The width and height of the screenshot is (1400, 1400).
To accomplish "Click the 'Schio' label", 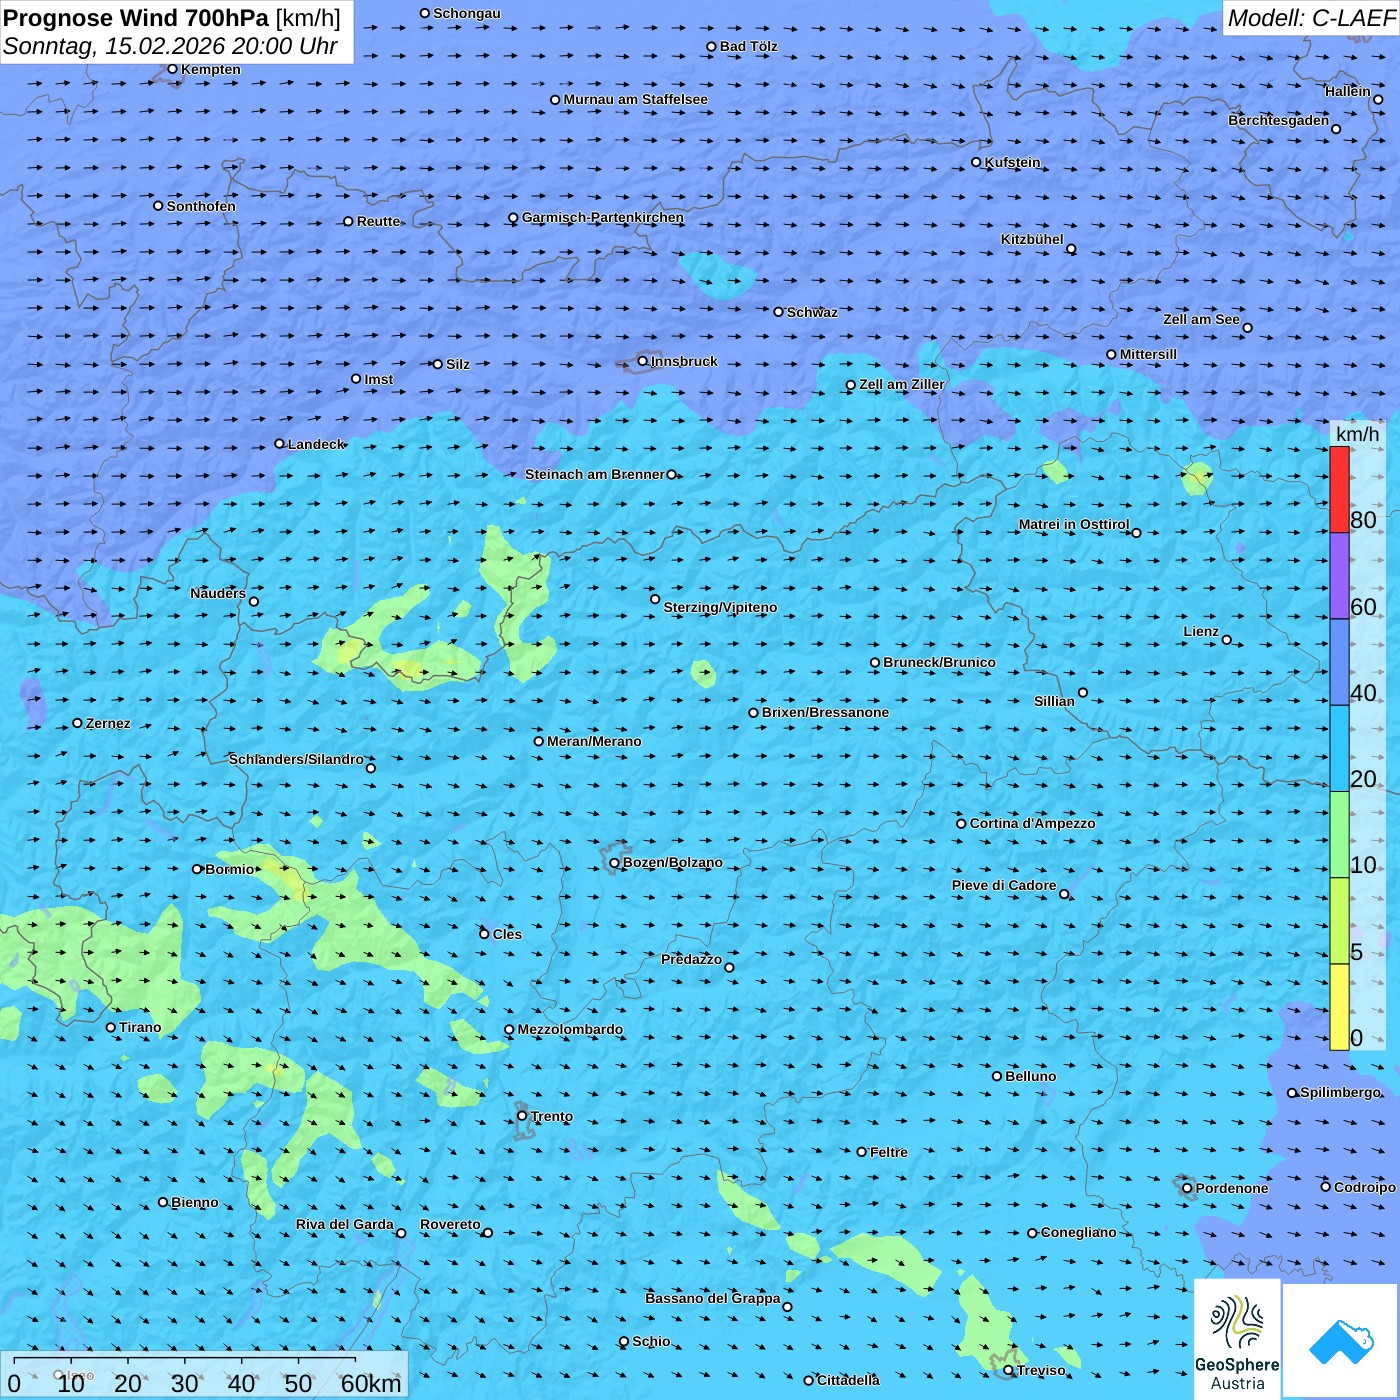I will 651,1341.
